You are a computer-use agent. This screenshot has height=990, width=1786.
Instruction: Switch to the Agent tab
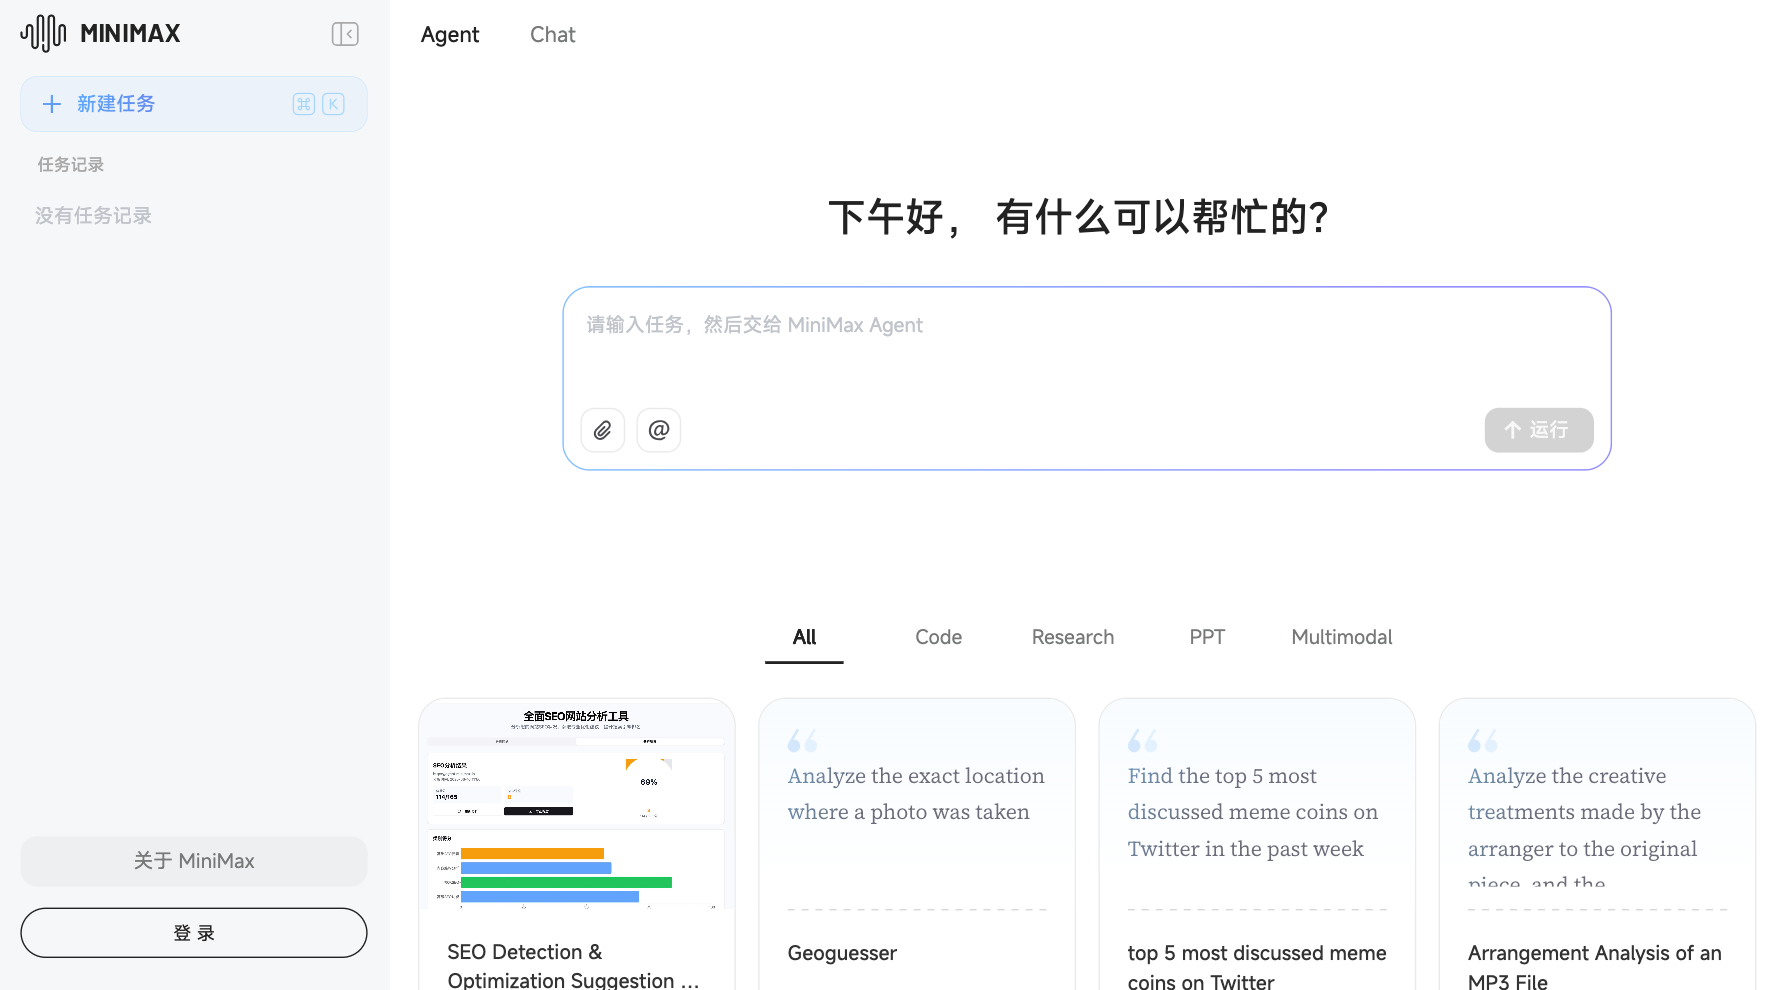click(x=450, y=35)
